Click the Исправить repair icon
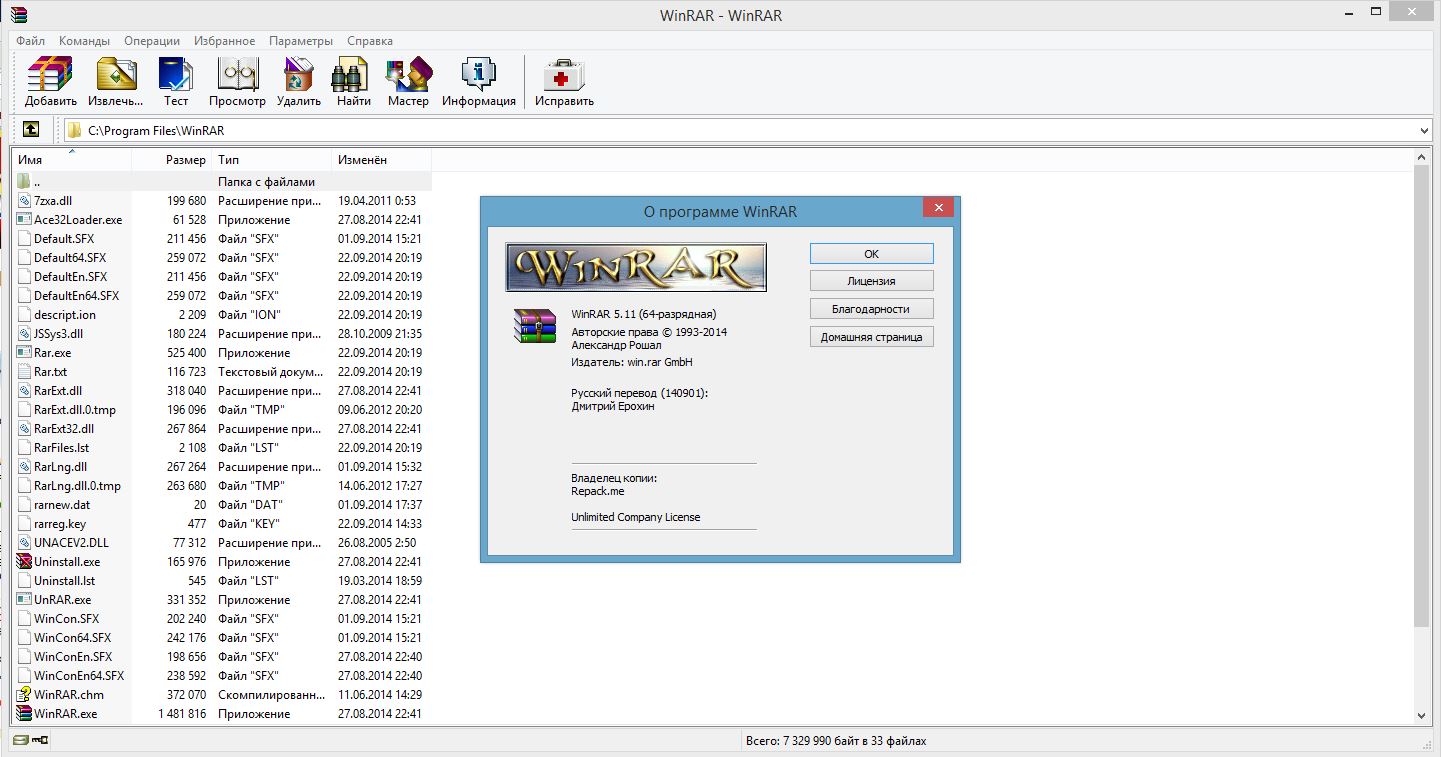Screen dimensions: 1441x757 (564, 75)
